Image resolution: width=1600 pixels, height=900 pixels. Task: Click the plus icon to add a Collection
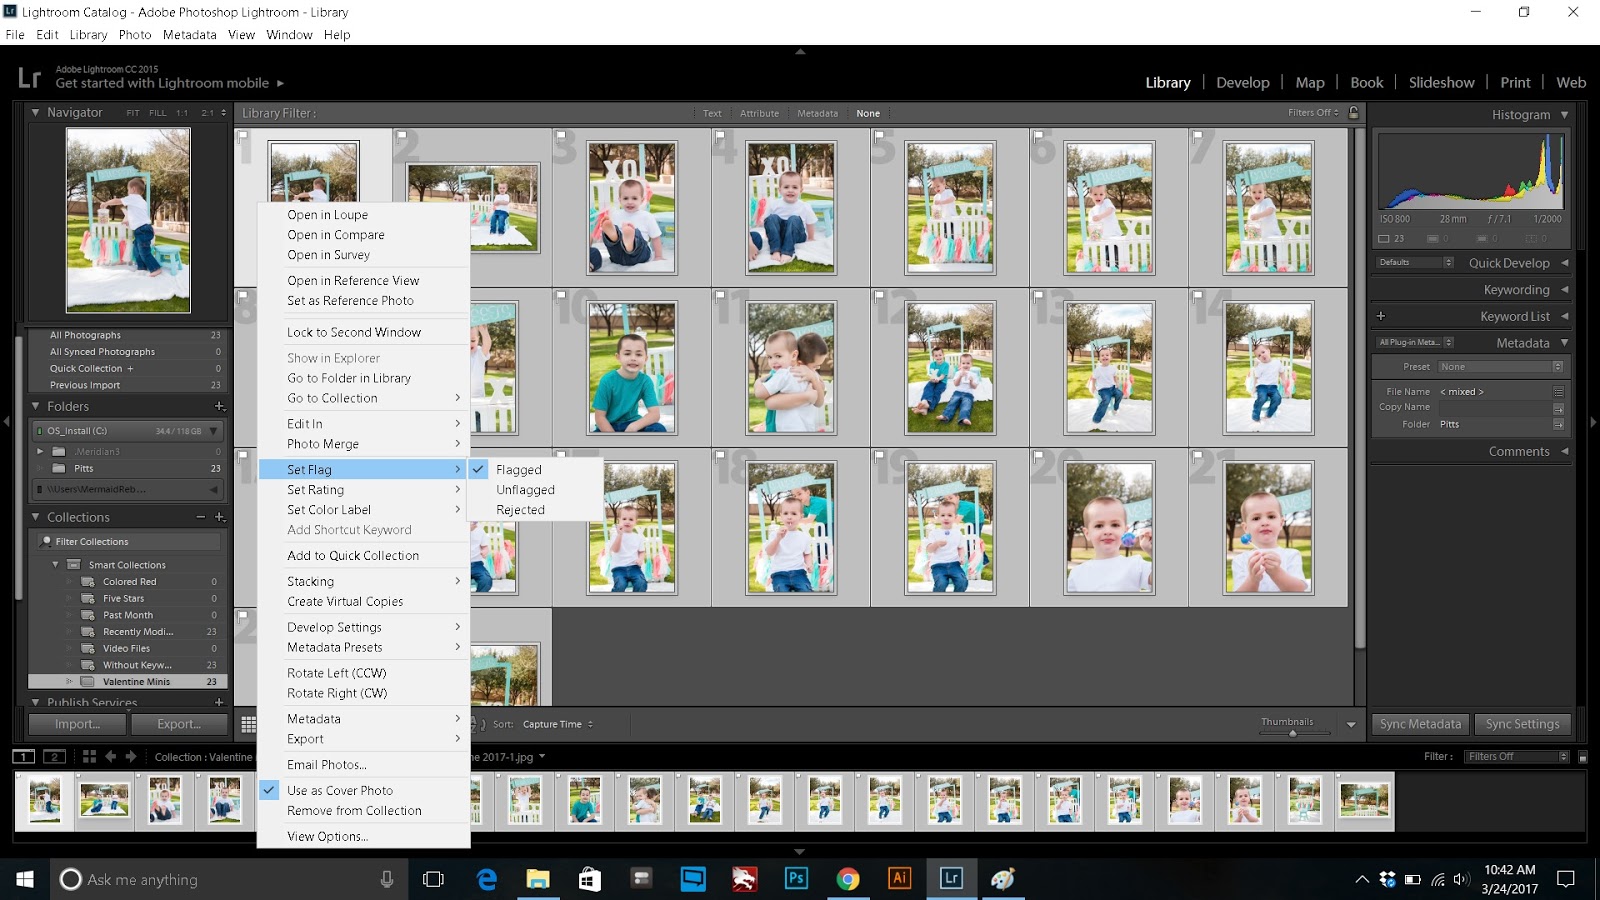click(219, 517)
